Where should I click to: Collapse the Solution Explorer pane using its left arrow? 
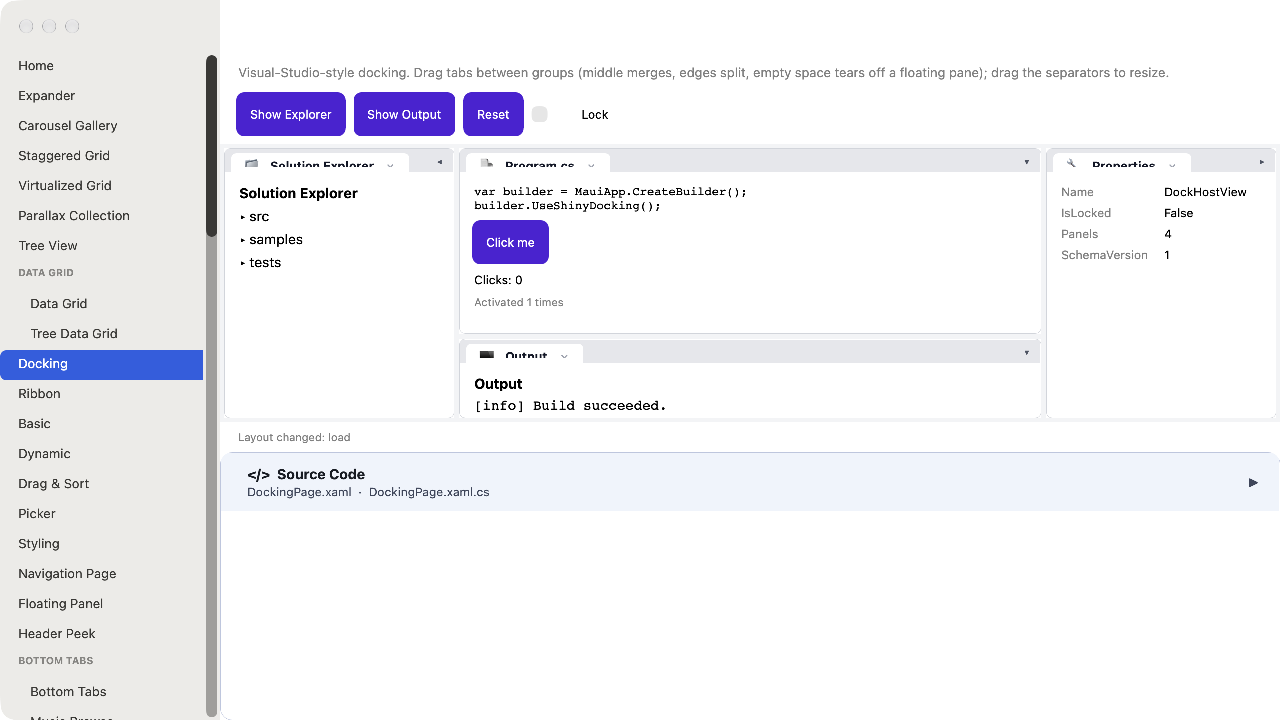pyautogui.click(x=439, y=162)
